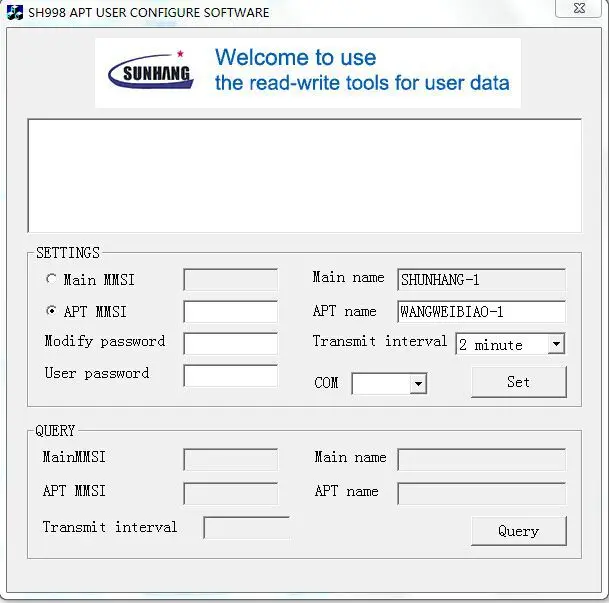Image resolution: width=609 pixels, height=603 pixels.
Task: Open the Transmit interval dropdown arrow
Action: coord(556,344)
